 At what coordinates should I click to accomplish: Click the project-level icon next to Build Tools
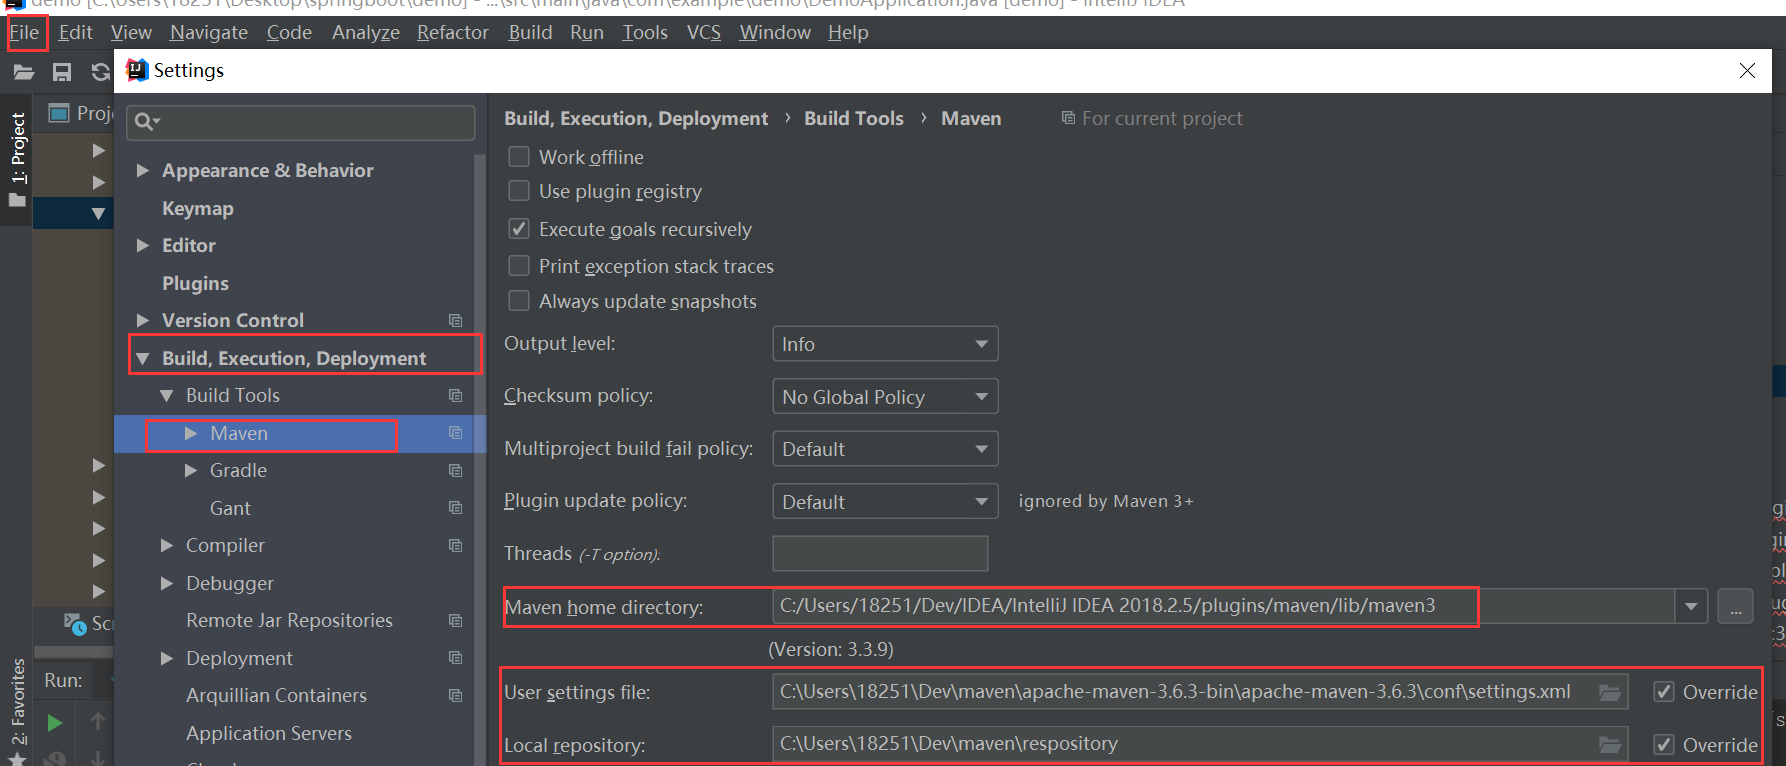[x=456, y=396]
